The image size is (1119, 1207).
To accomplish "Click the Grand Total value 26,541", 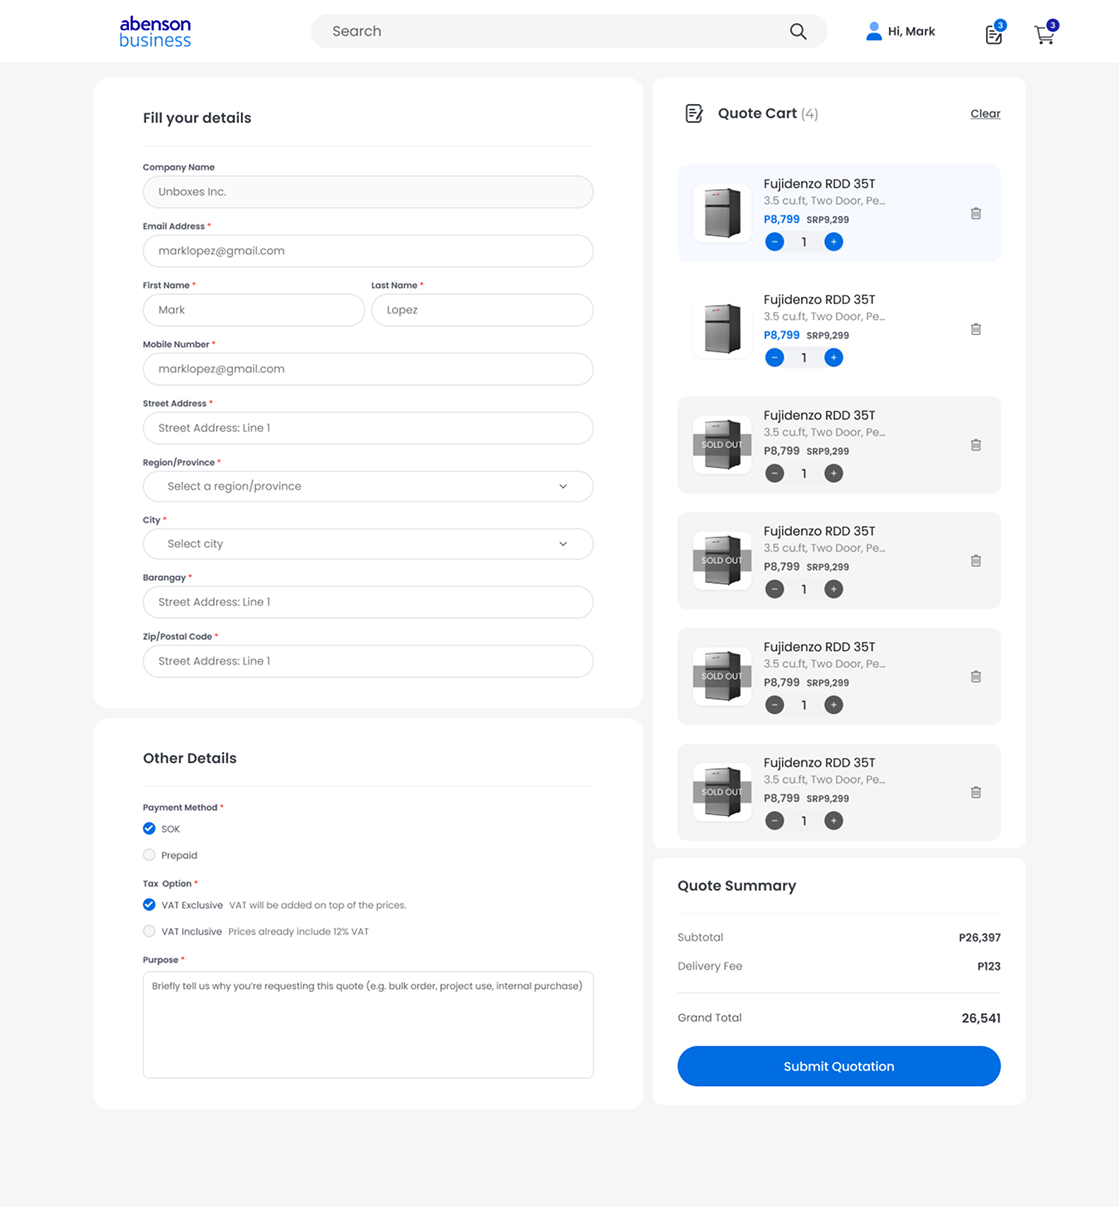I will click(x=981, y=1018).
